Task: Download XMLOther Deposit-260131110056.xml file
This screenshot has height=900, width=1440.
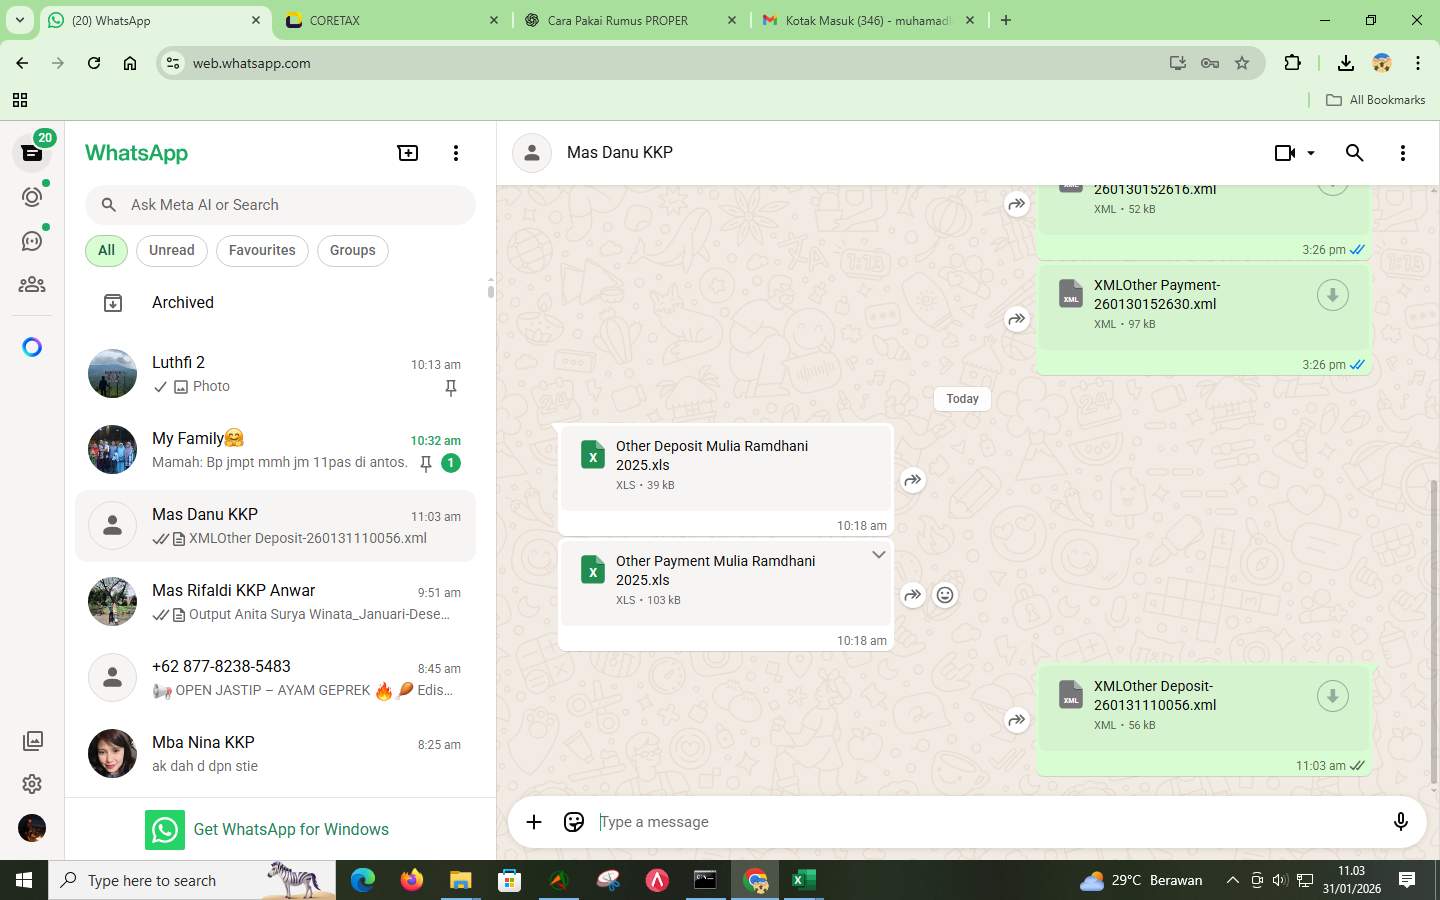Action: [x=1331, y=695]
